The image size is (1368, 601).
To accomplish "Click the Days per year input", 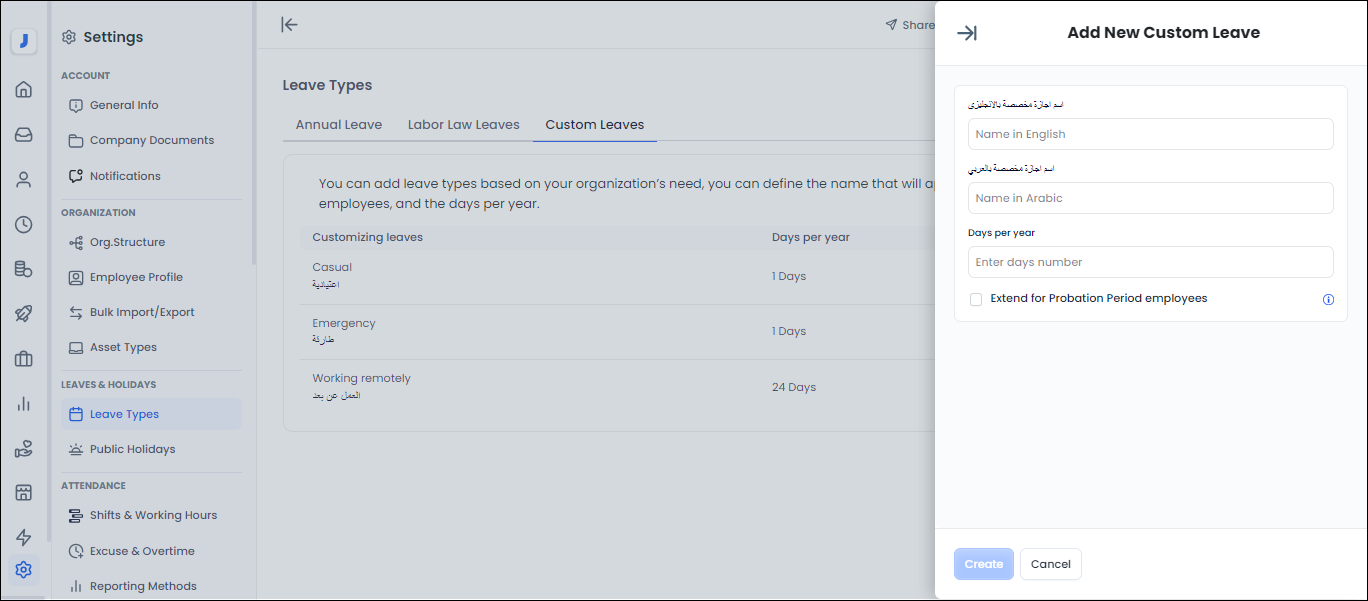I will (x=1150, y=262).
